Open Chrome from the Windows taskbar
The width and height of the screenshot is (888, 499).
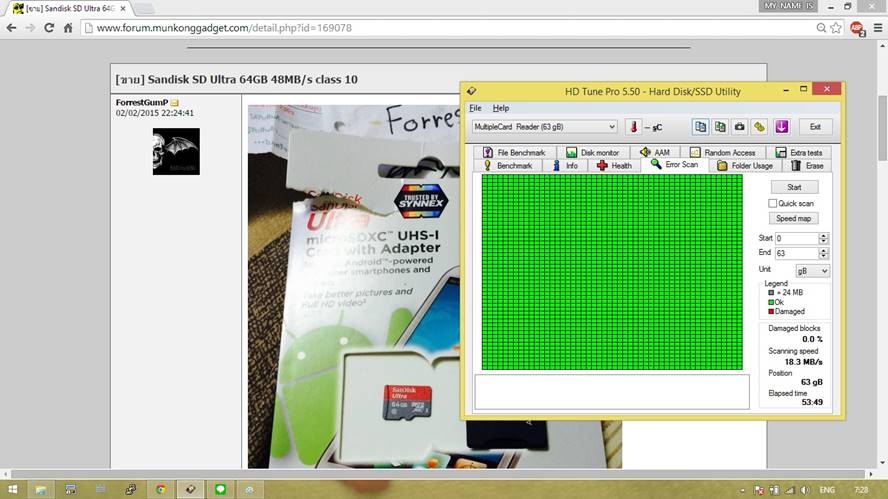pos(160,490)
